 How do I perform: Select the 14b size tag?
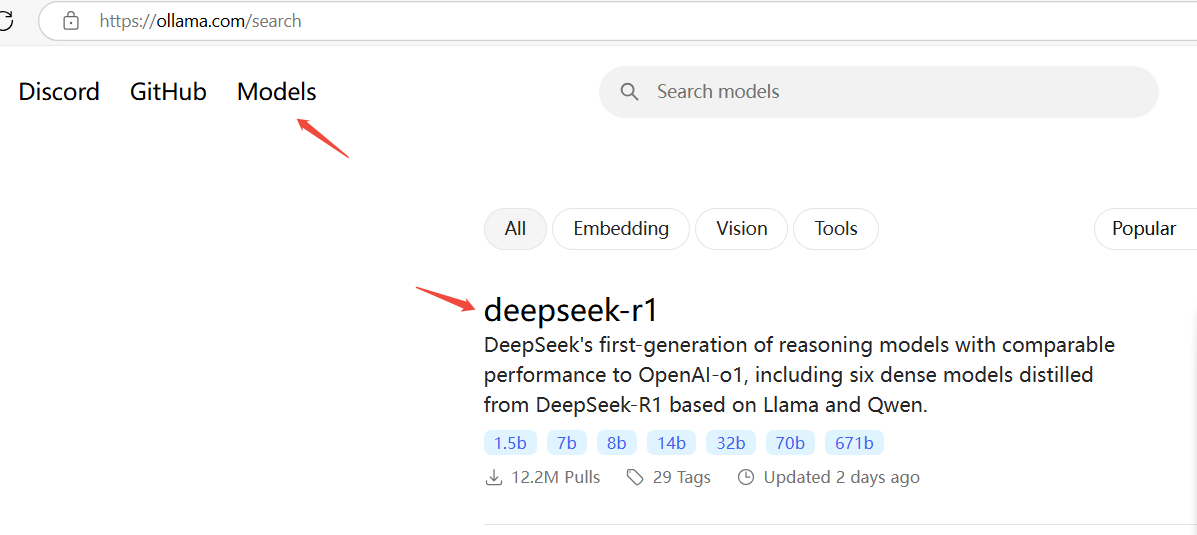point(672,443)
